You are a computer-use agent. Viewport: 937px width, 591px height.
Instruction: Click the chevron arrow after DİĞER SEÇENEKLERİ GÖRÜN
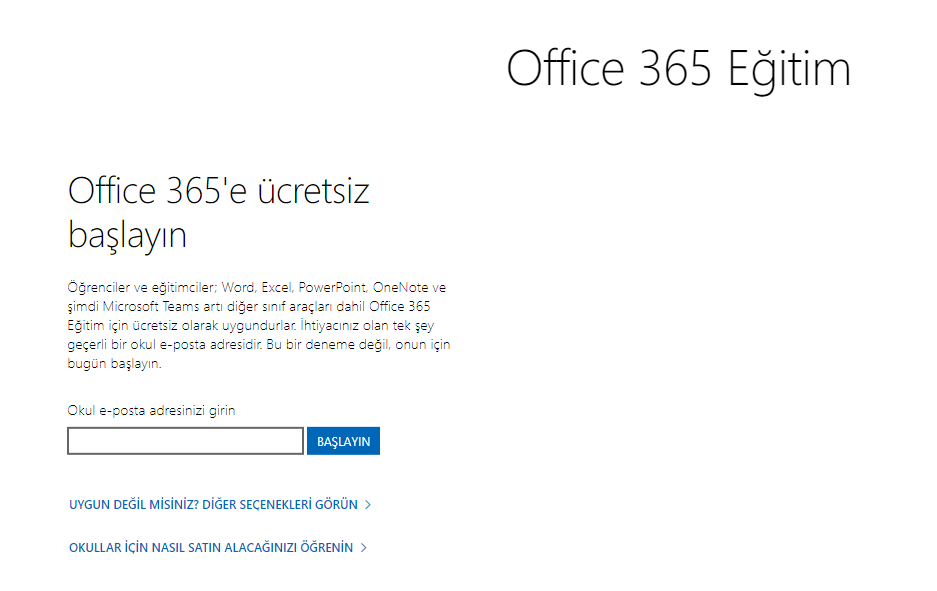(x=368, y=505)
